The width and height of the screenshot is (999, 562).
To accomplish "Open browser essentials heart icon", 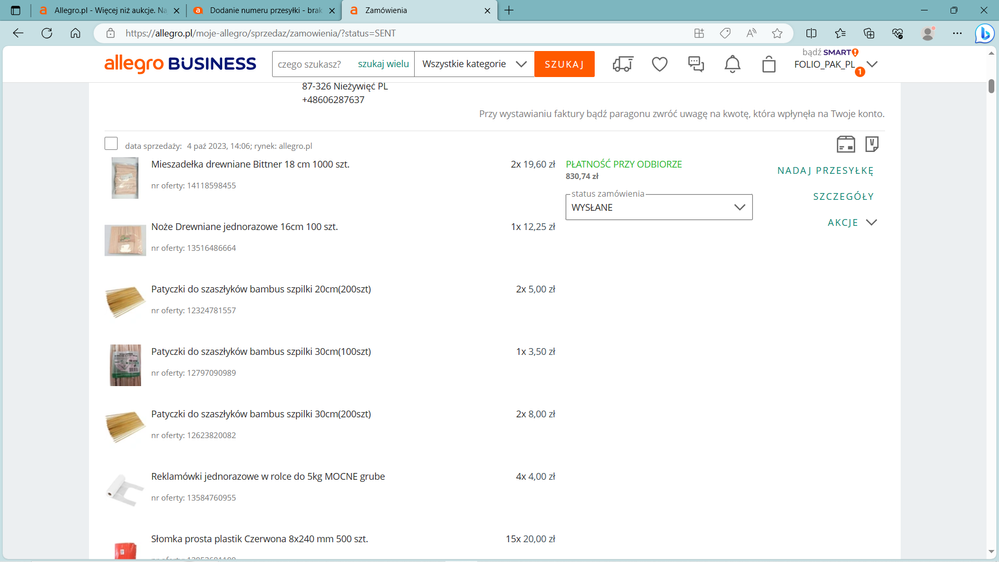I will pyautogui.click(x=898, y=33).
